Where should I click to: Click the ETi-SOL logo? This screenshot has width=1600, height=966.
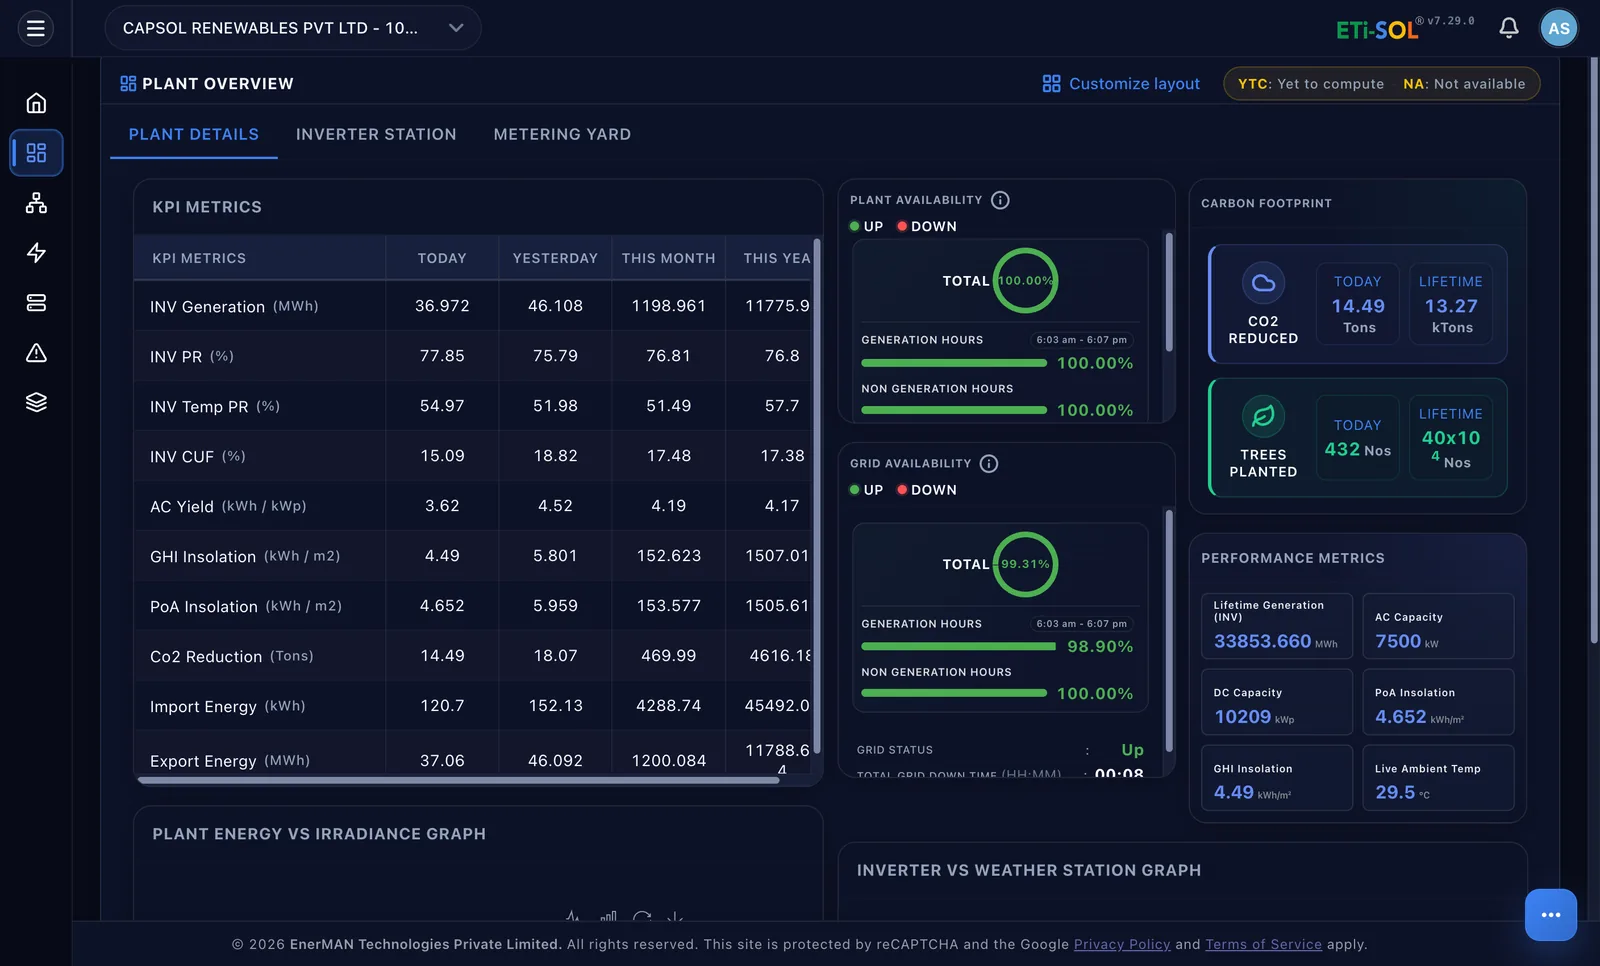pyautogui.click(x=1377, y=29)
